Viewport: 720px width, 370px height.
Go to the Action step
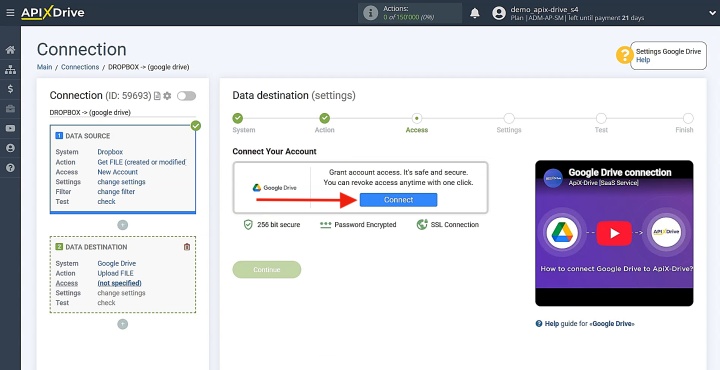(325, 118)
